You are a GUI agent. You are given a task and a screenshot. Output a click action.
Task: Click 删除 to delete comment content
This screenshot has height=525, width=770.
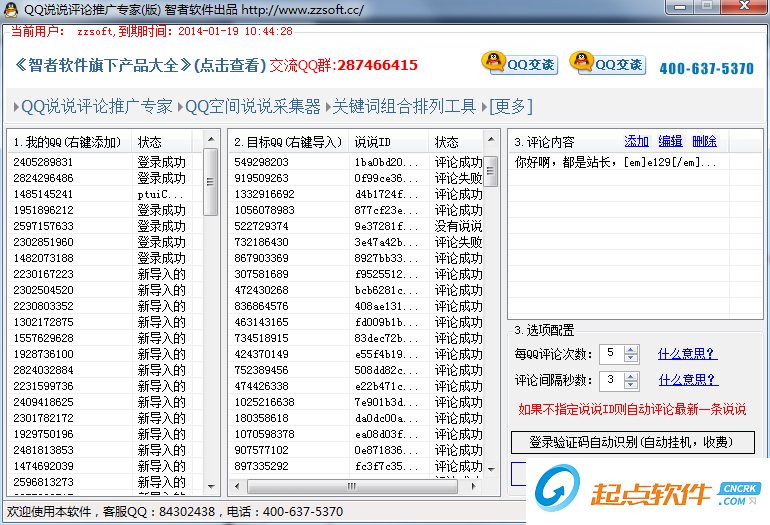pyautogui.click(x=704, y=141)
